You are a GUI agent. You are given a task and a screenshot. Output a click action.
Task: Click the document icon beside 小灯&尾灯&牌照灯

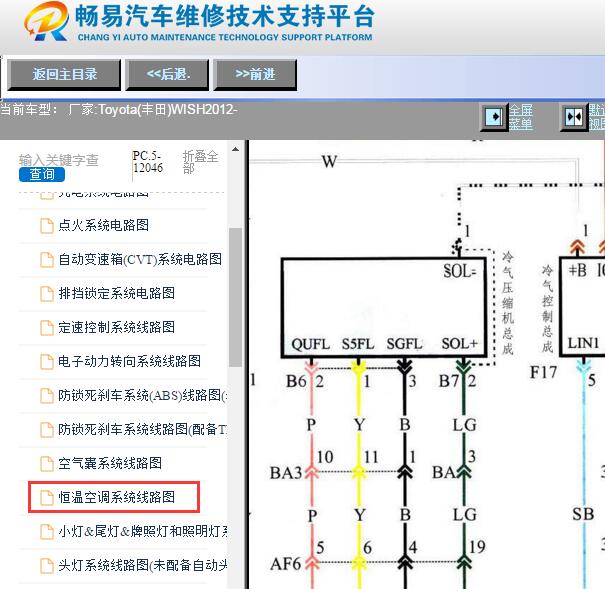(47, 532)
